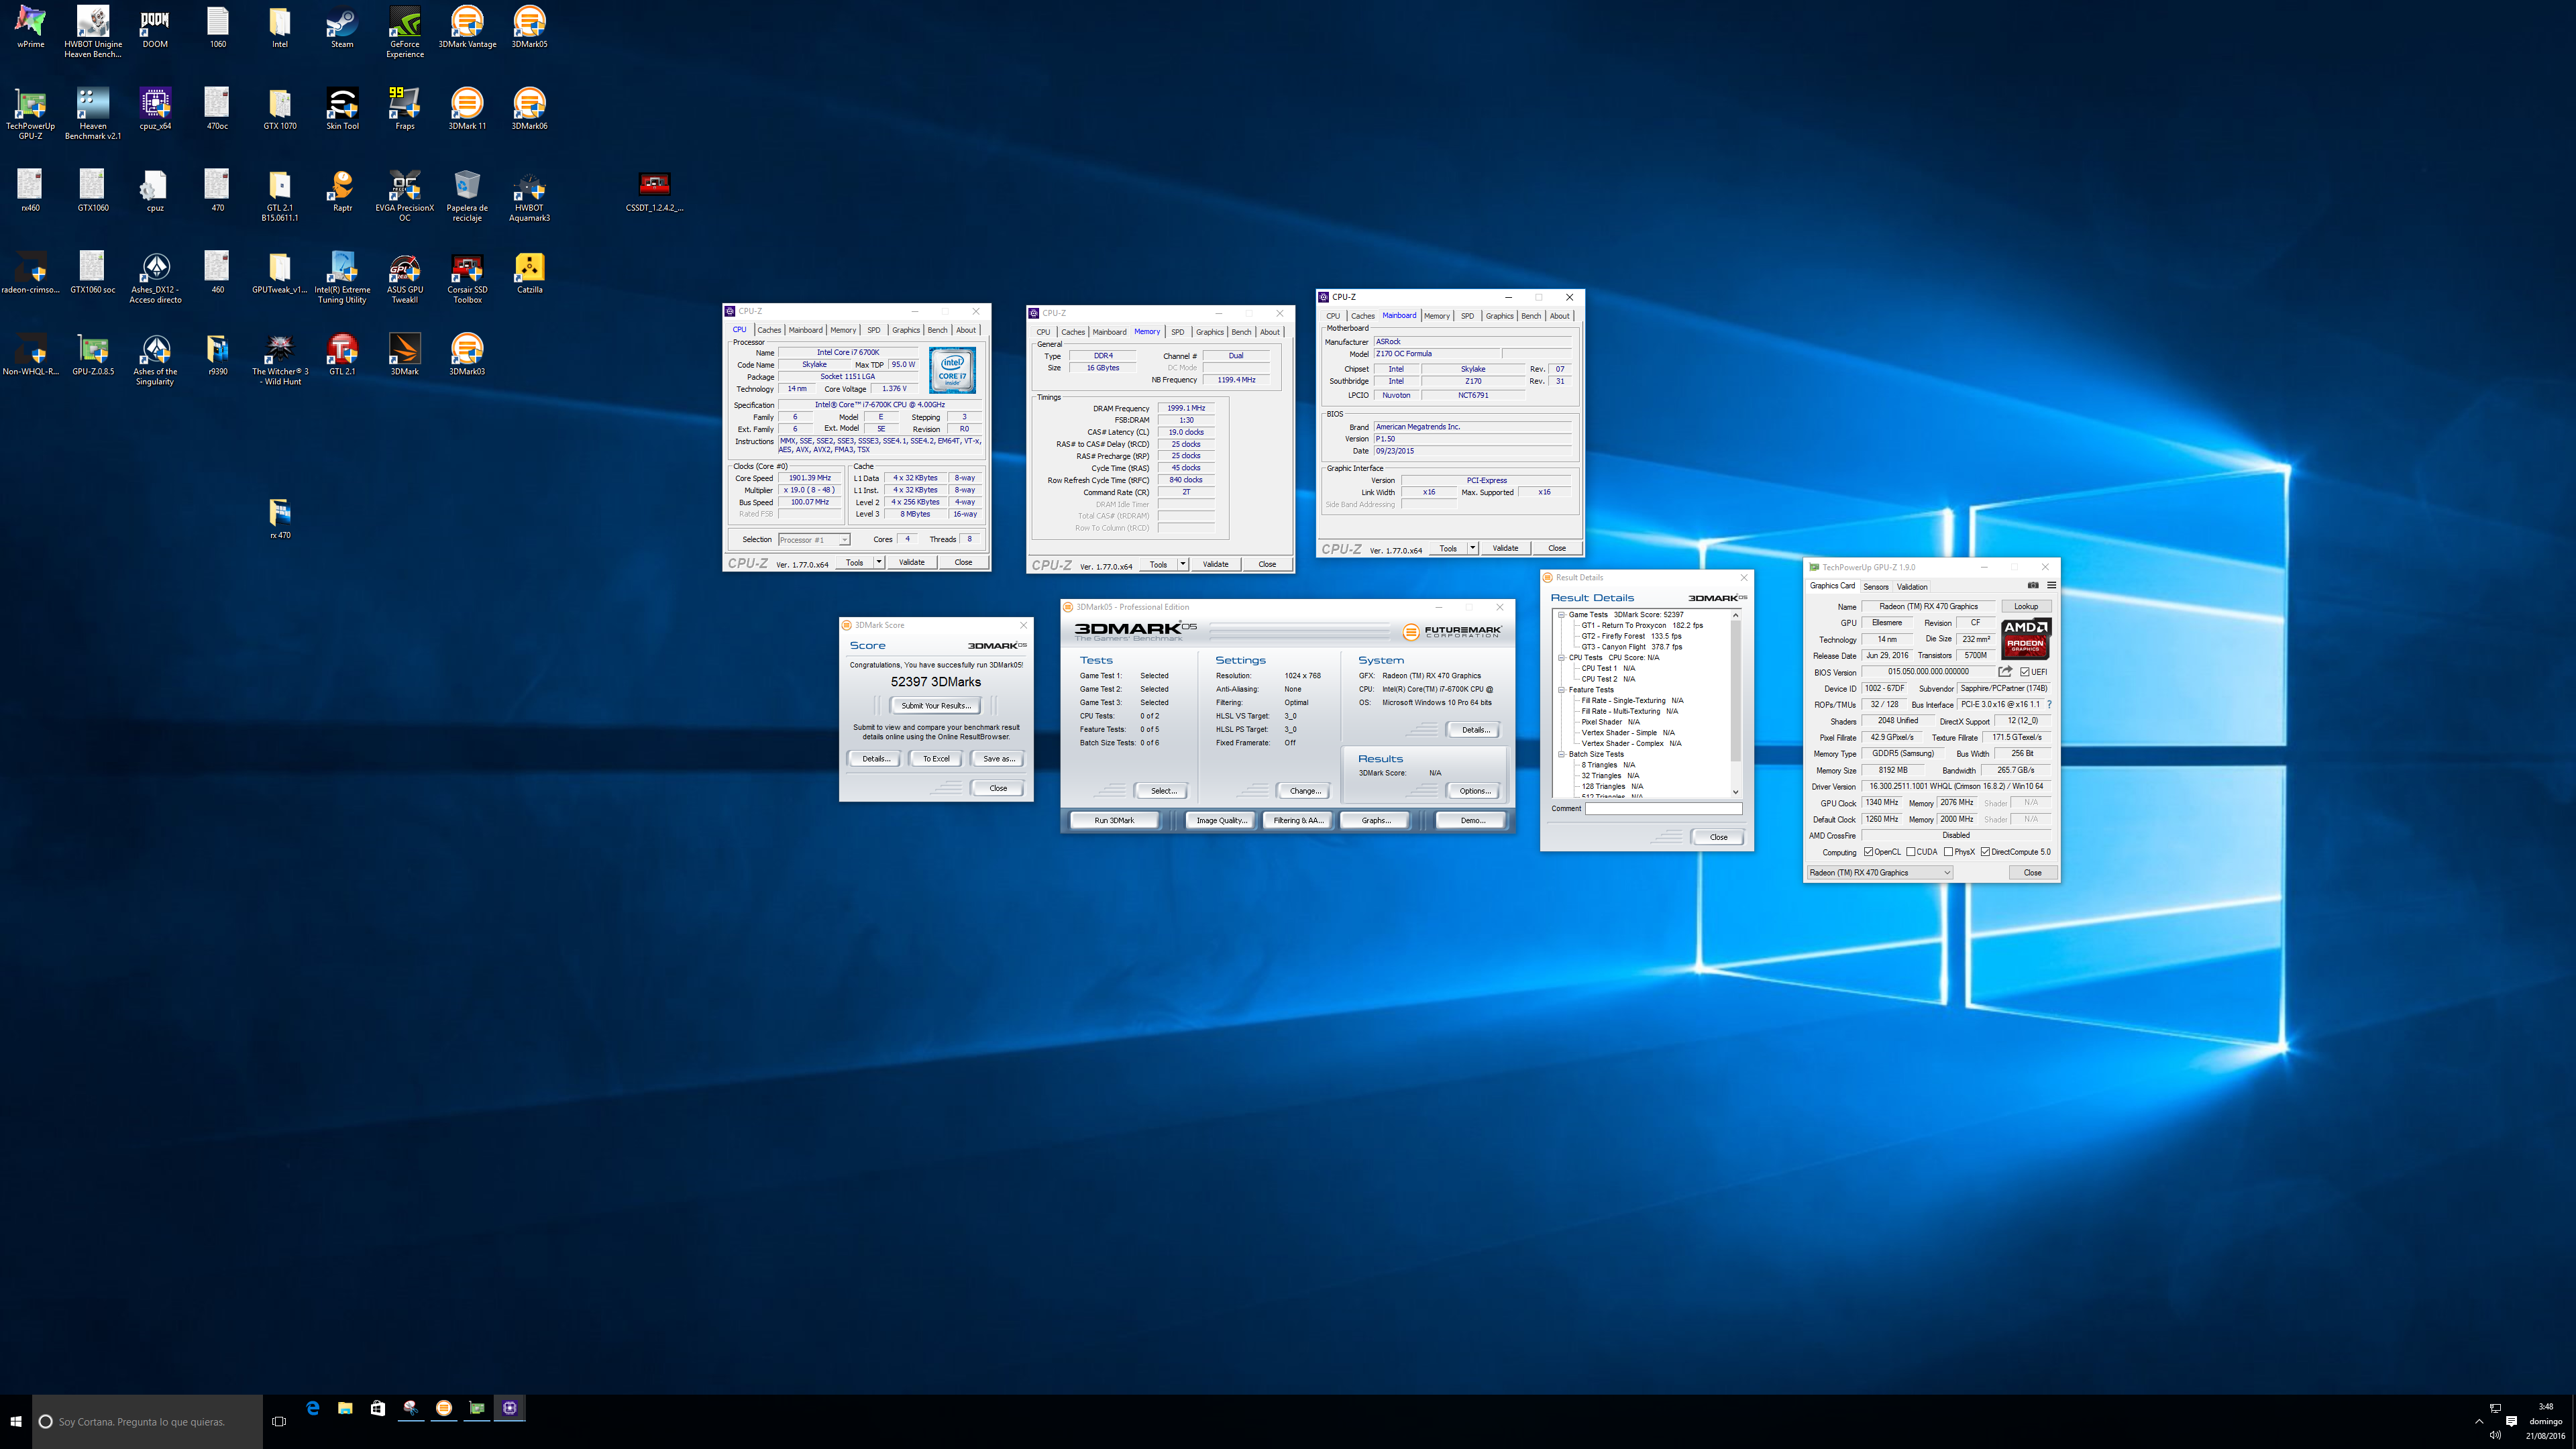Take a GPU-Z screenshot with camera icon
This screenshot has width=2576, height=1449.
pyautogui.click(x=2033, y=586)
